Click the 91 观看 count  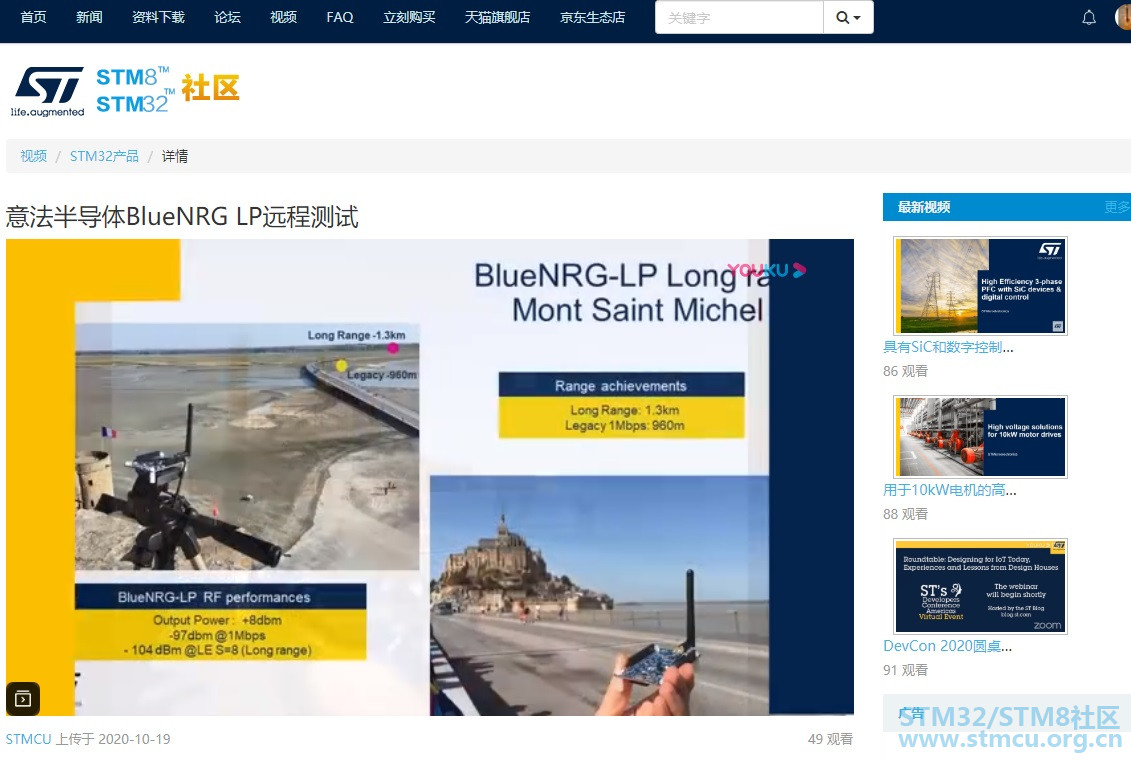tap(905, 670)
